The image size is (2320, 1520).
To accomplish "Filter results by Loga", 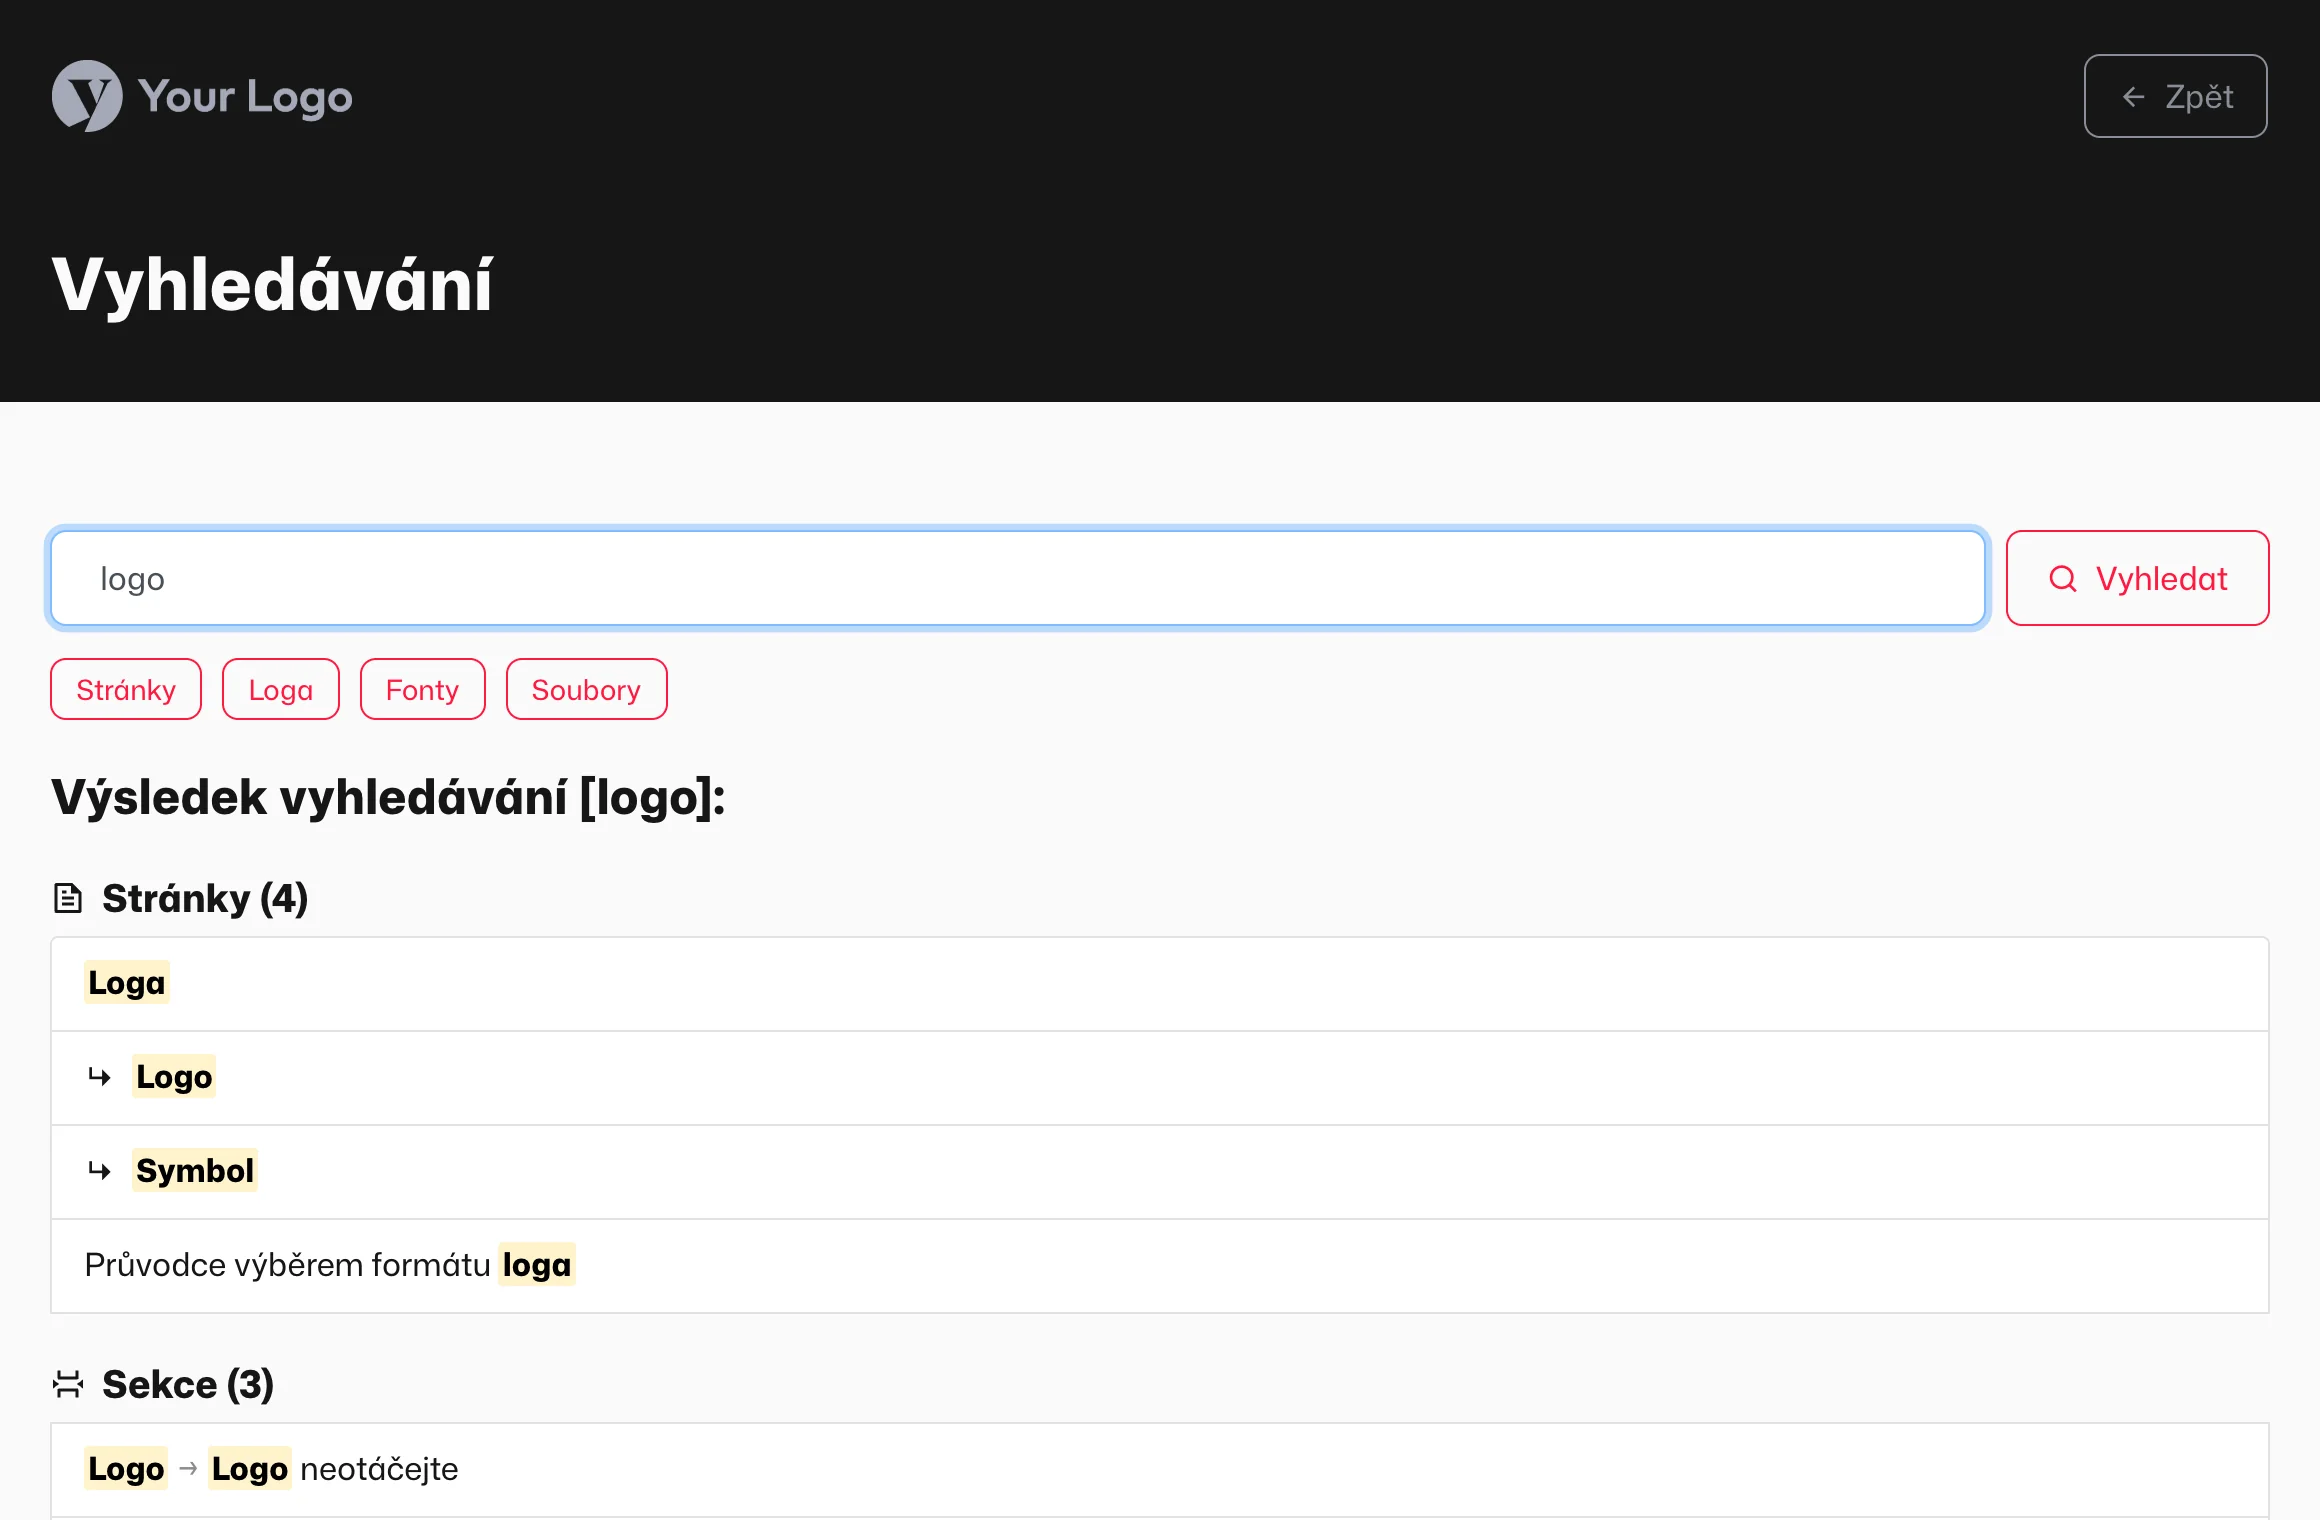I will click(281, 689).
